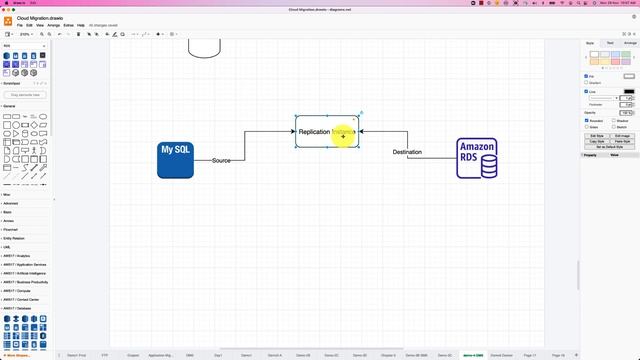
Task: Choose the light blue style preset swatch
Action: [616, 54]
